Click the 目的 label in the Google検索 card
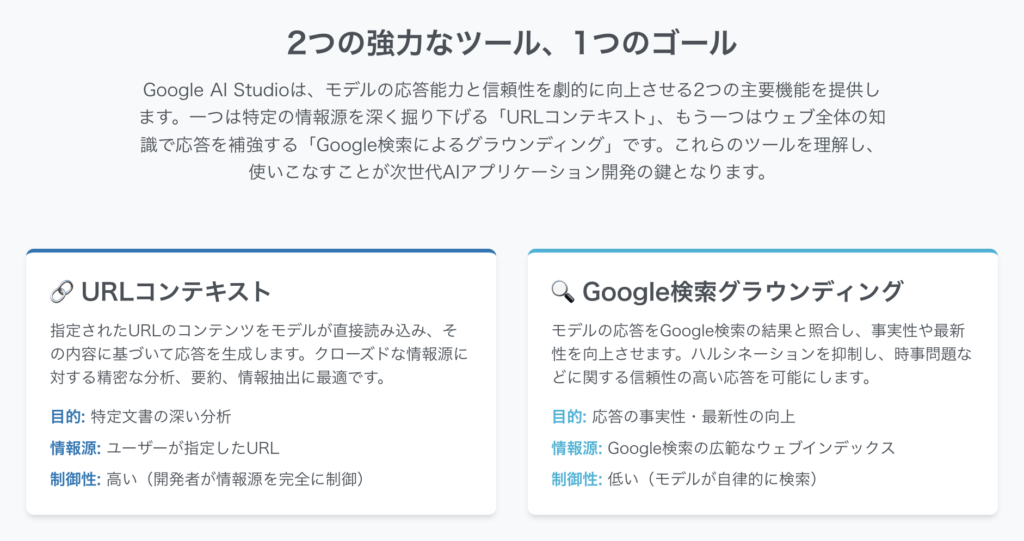The width and height of the screenshot is (1024, 541). pyautogui.click(x=569, y=416)
